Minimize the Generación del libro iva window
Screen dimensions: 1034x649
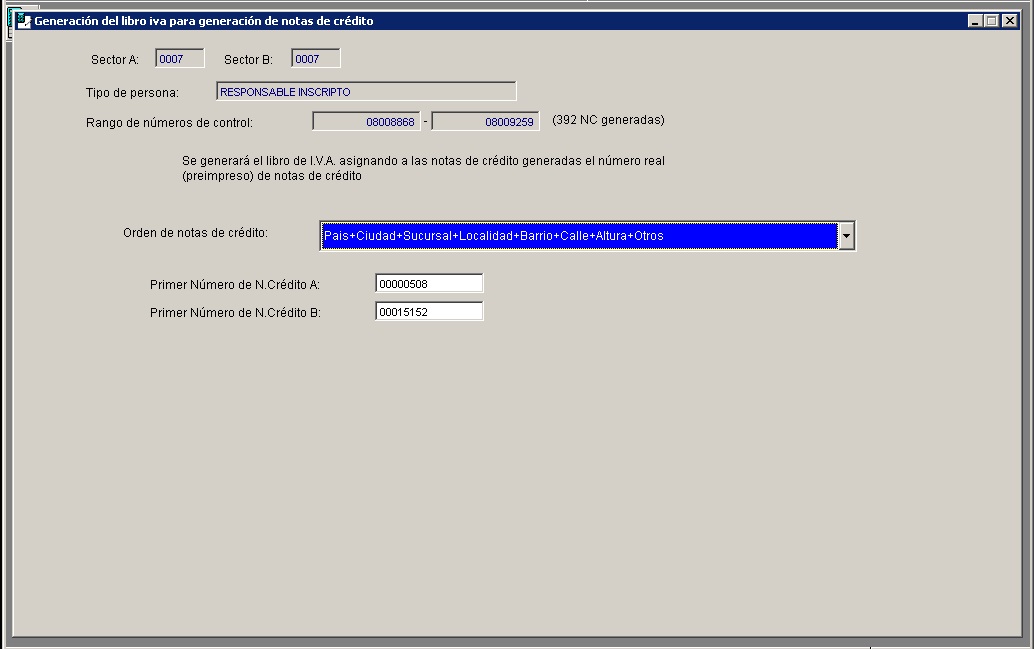point(975,21)
